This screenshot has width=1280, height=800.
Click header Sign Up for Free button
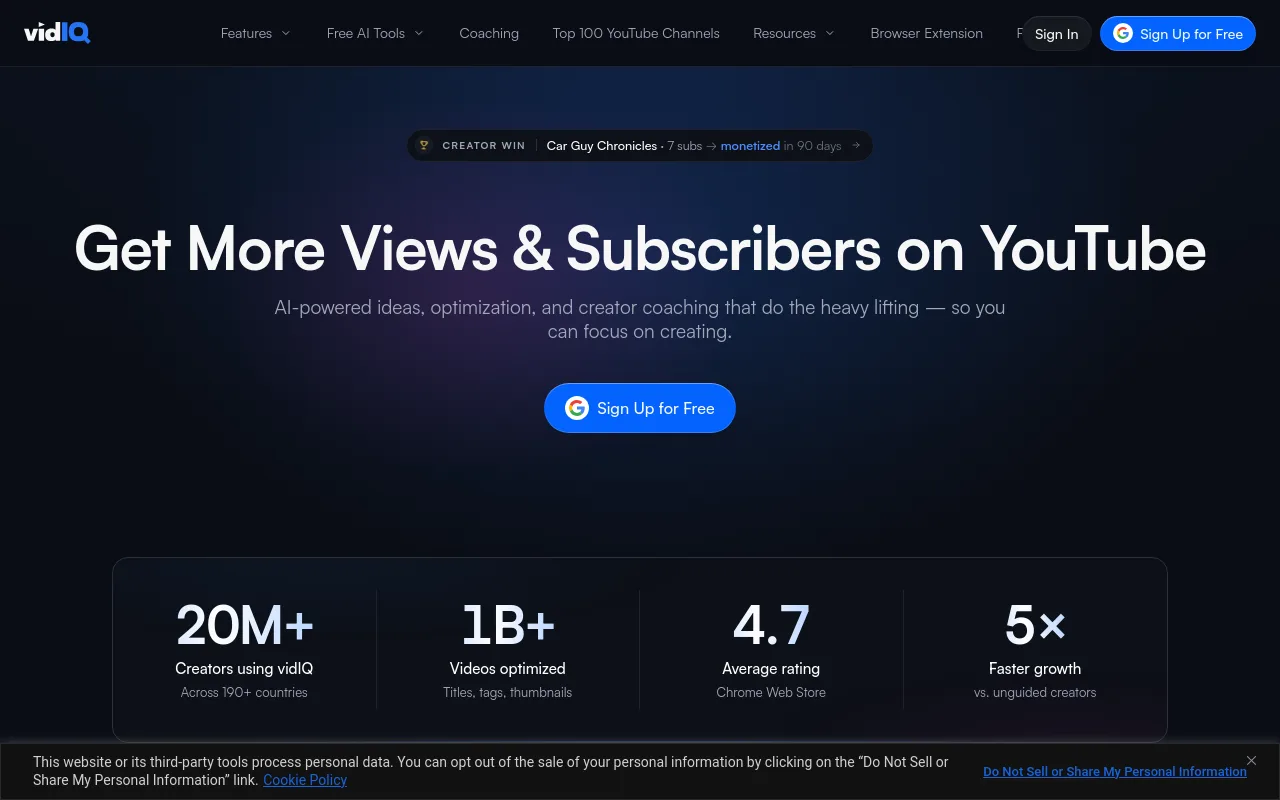pos(1178,34)
